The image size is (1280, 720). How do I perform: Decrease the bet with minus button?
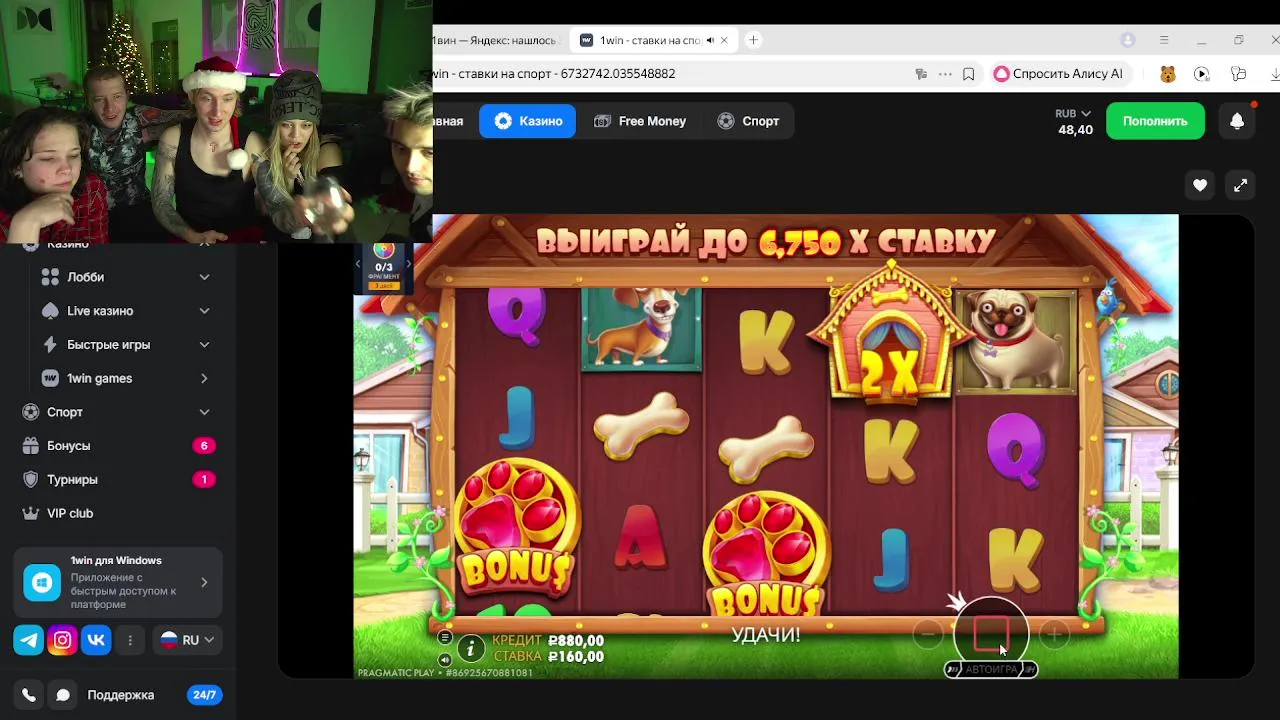click(928, 634)
